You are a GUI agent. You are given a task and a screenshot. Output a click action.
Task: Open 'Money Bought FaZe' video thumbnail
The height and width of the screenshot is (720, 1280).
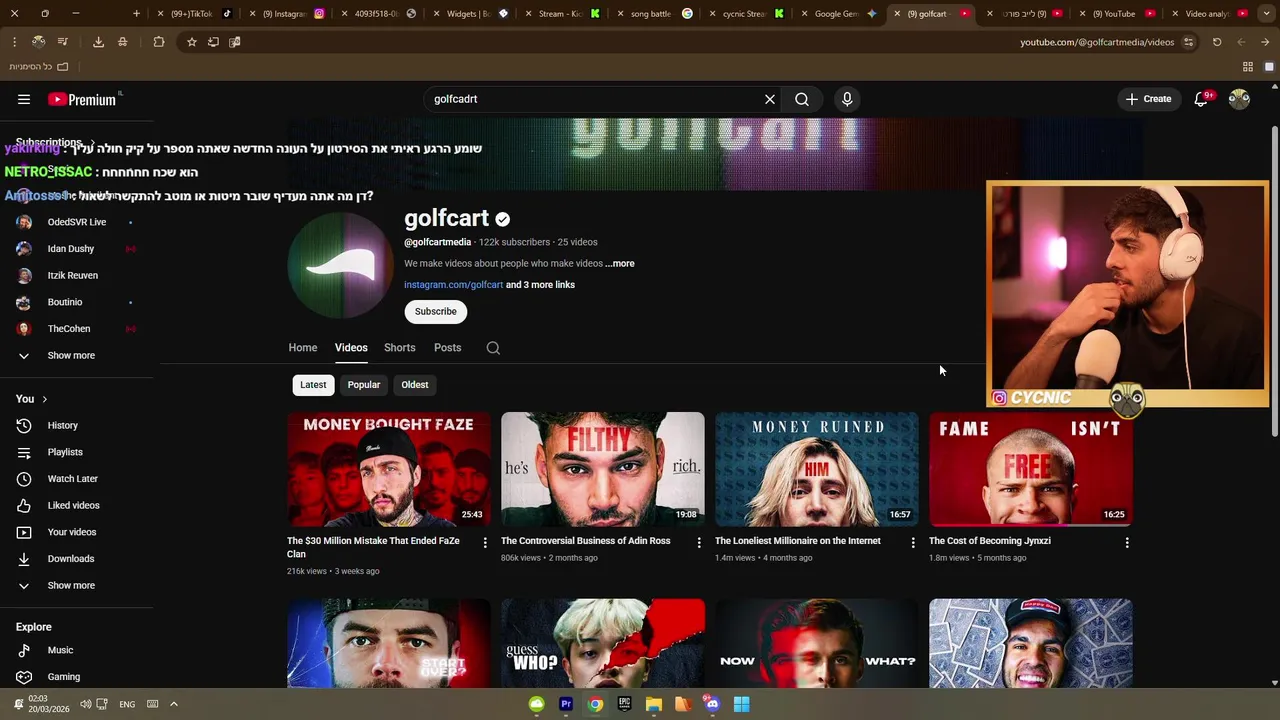tap(389, 469)
